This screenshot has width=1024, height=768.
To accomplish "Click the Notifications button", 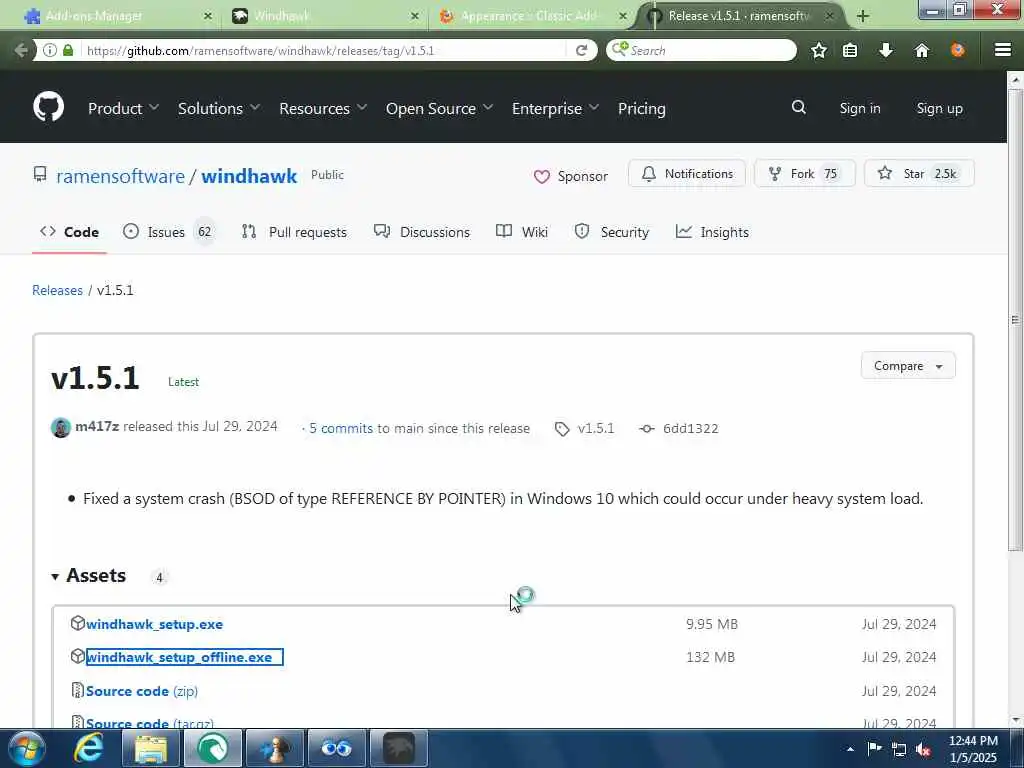I will (x=687, y=174).
